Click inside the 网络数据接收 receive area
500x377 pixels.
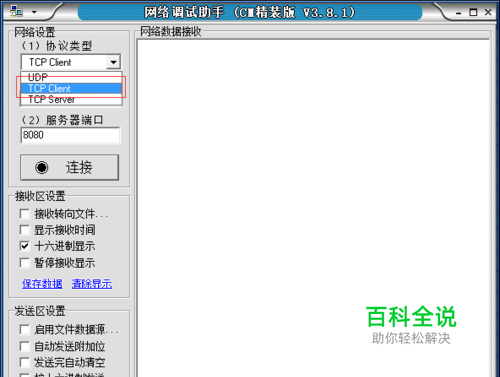click(x=313, y=208)
